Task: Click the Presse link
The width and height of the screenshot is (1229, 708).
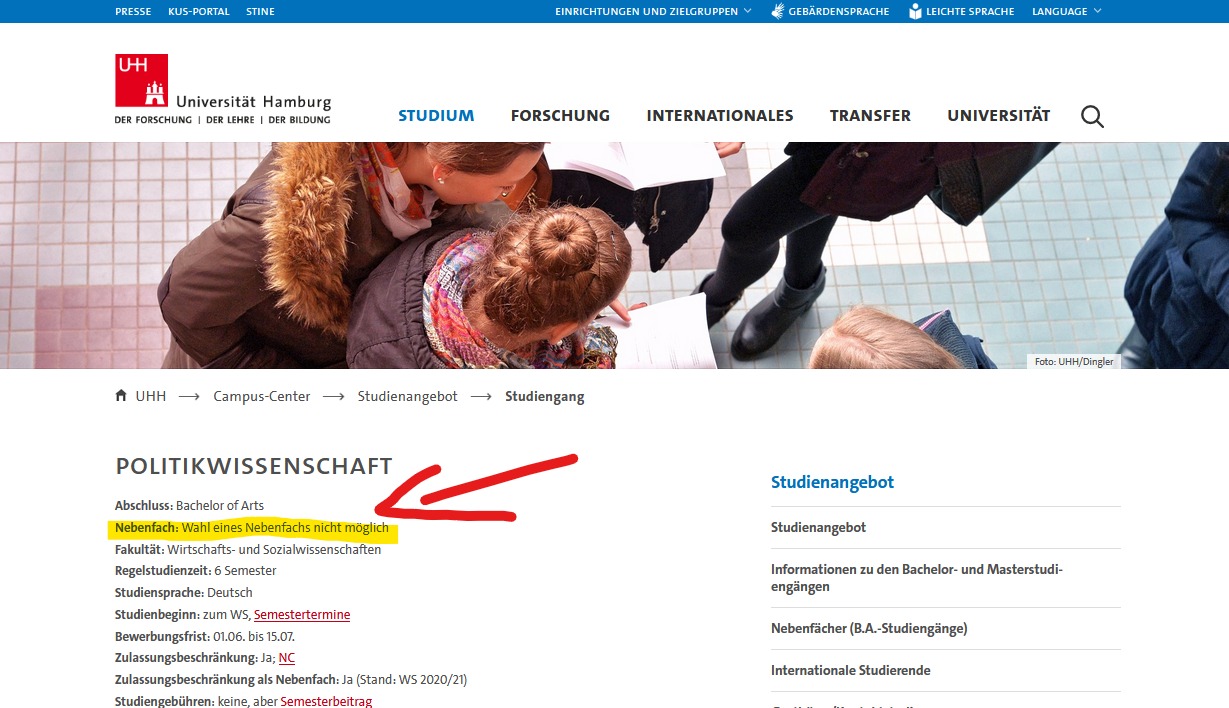Action: 133,11
